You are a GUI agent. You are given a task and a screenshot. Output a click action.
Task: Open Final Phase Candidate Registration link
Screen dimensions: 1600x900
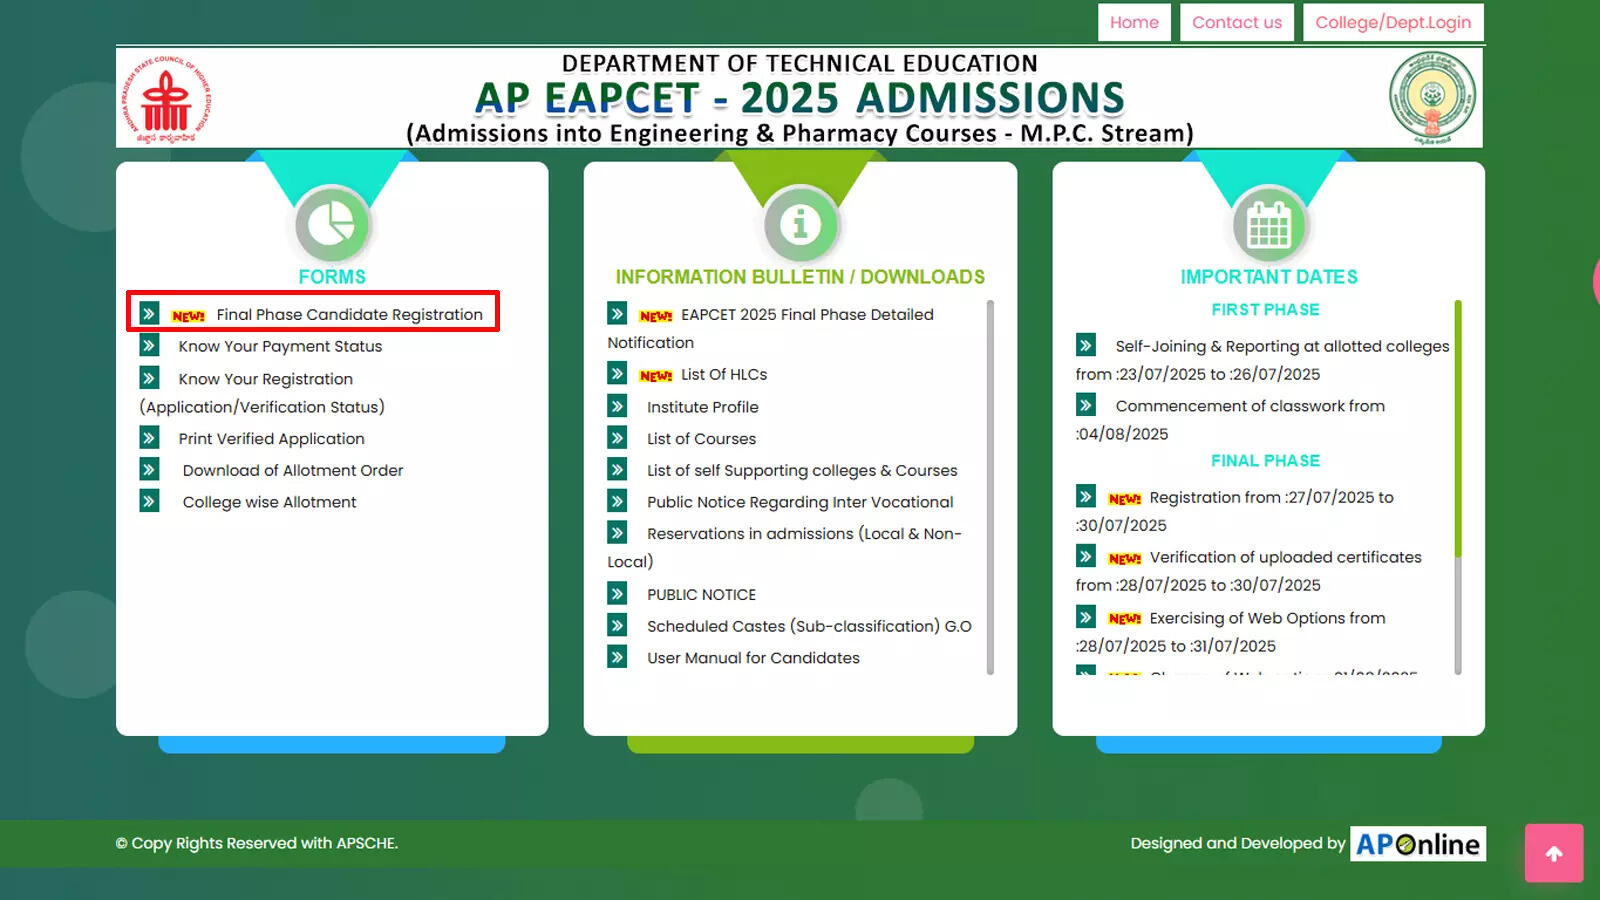point(349,315)
